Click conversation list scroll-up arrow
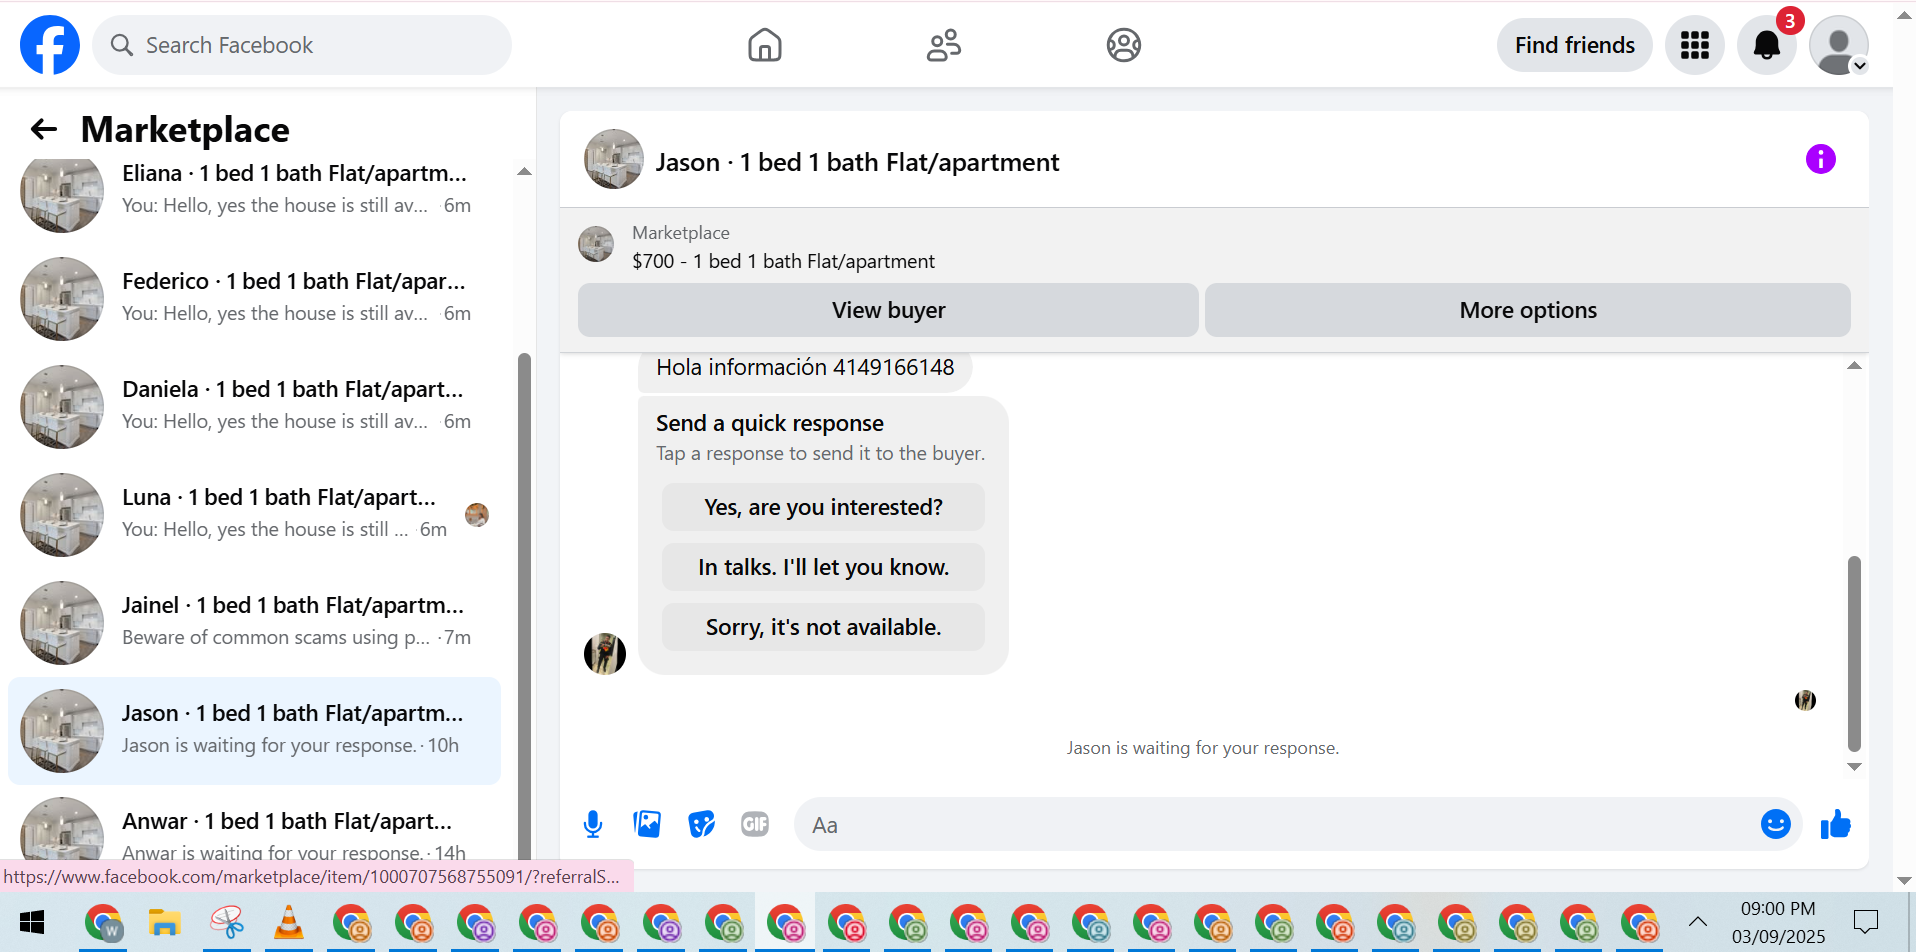This screenshot has height=952, width=1916. [524, 172]
